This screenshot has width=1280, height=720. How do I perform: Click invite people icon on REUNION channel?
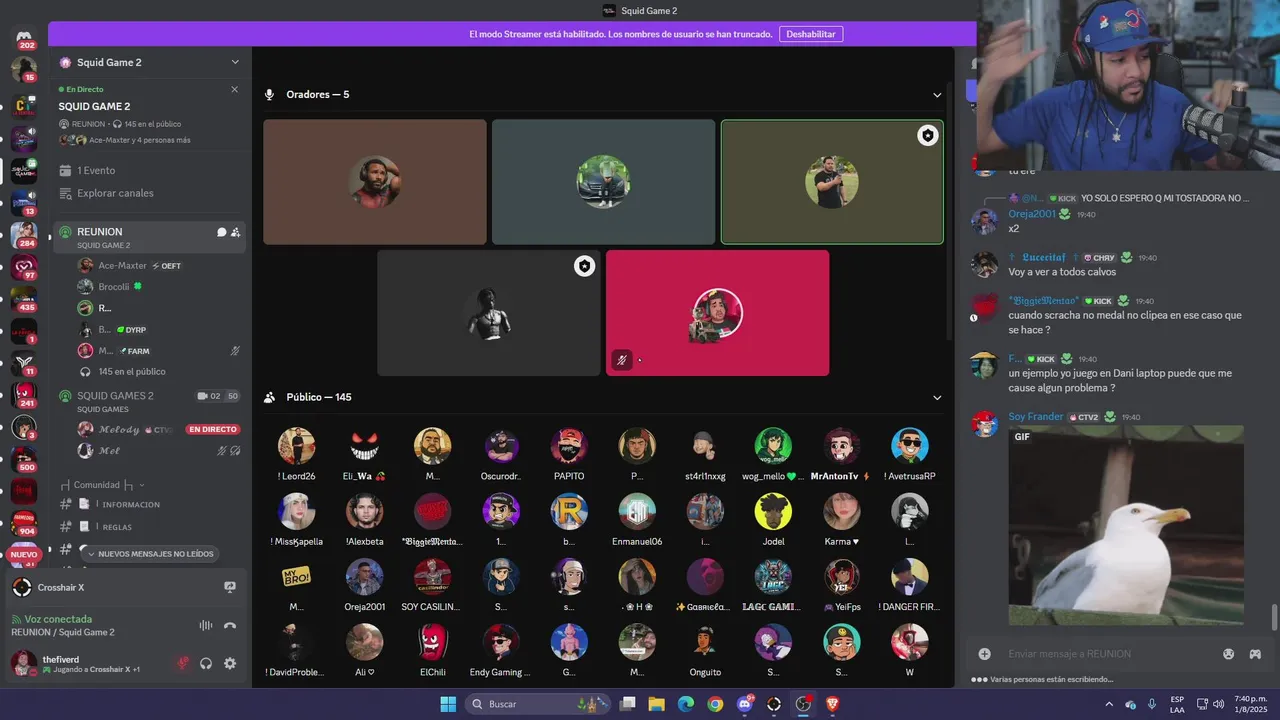point(235,232)
